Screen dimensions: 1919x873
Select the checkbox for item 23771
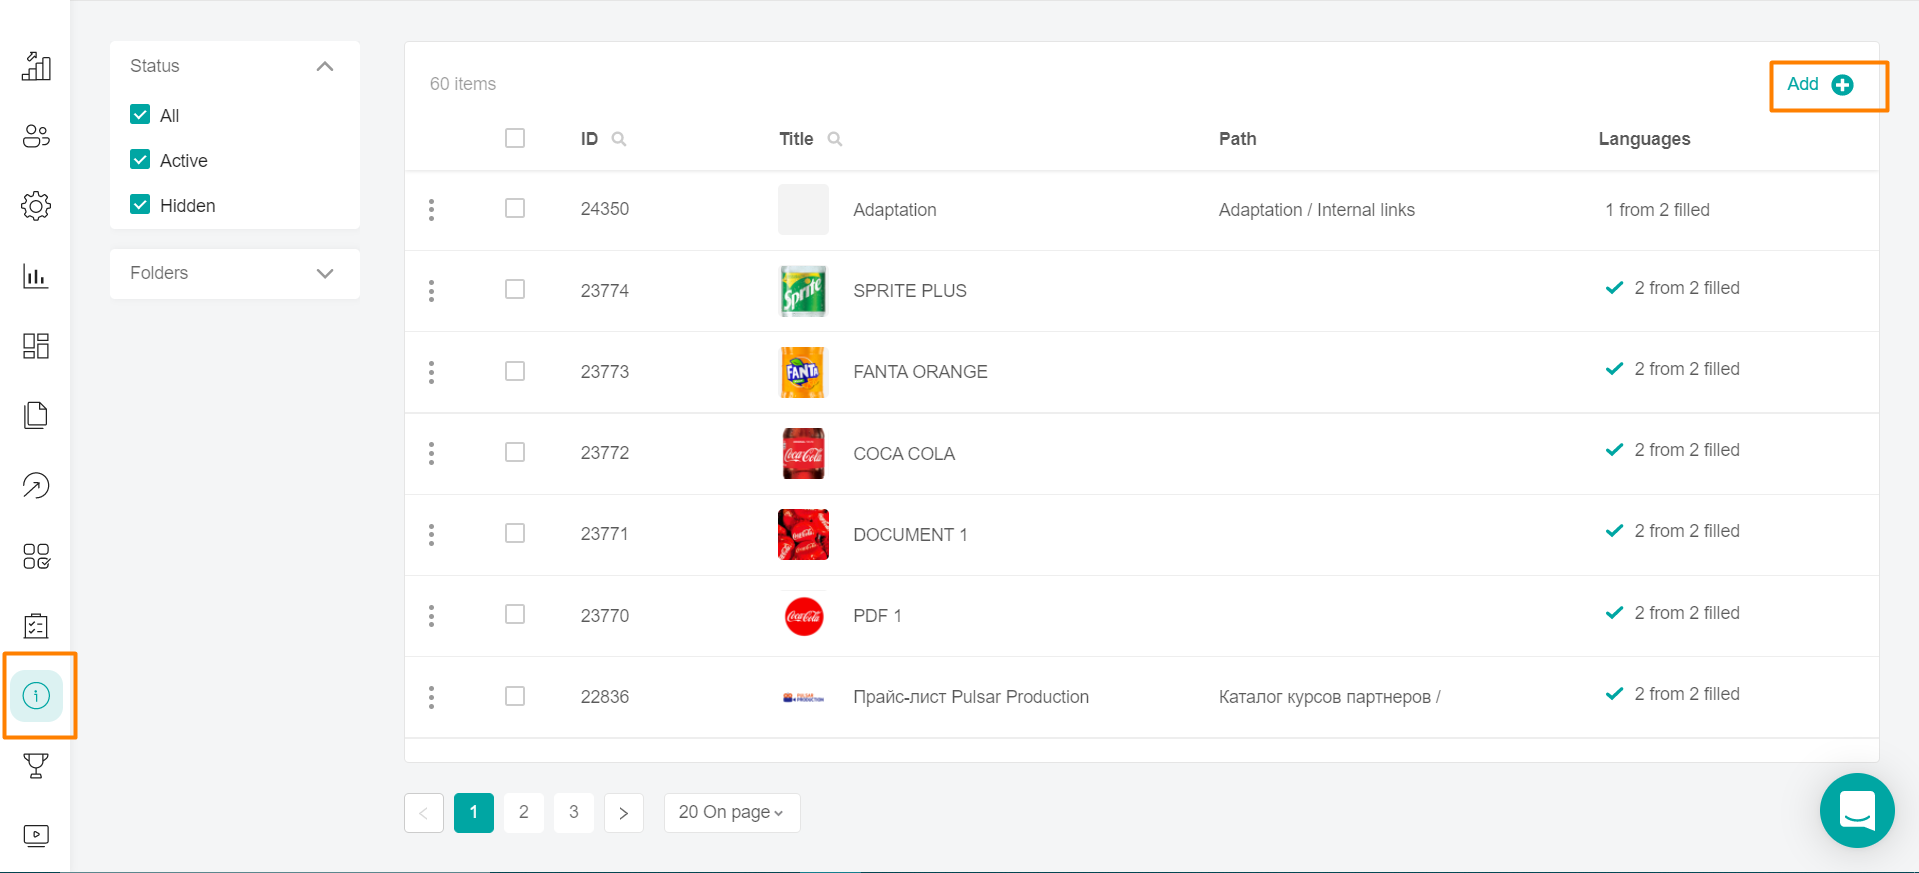[x=515, y=533]
